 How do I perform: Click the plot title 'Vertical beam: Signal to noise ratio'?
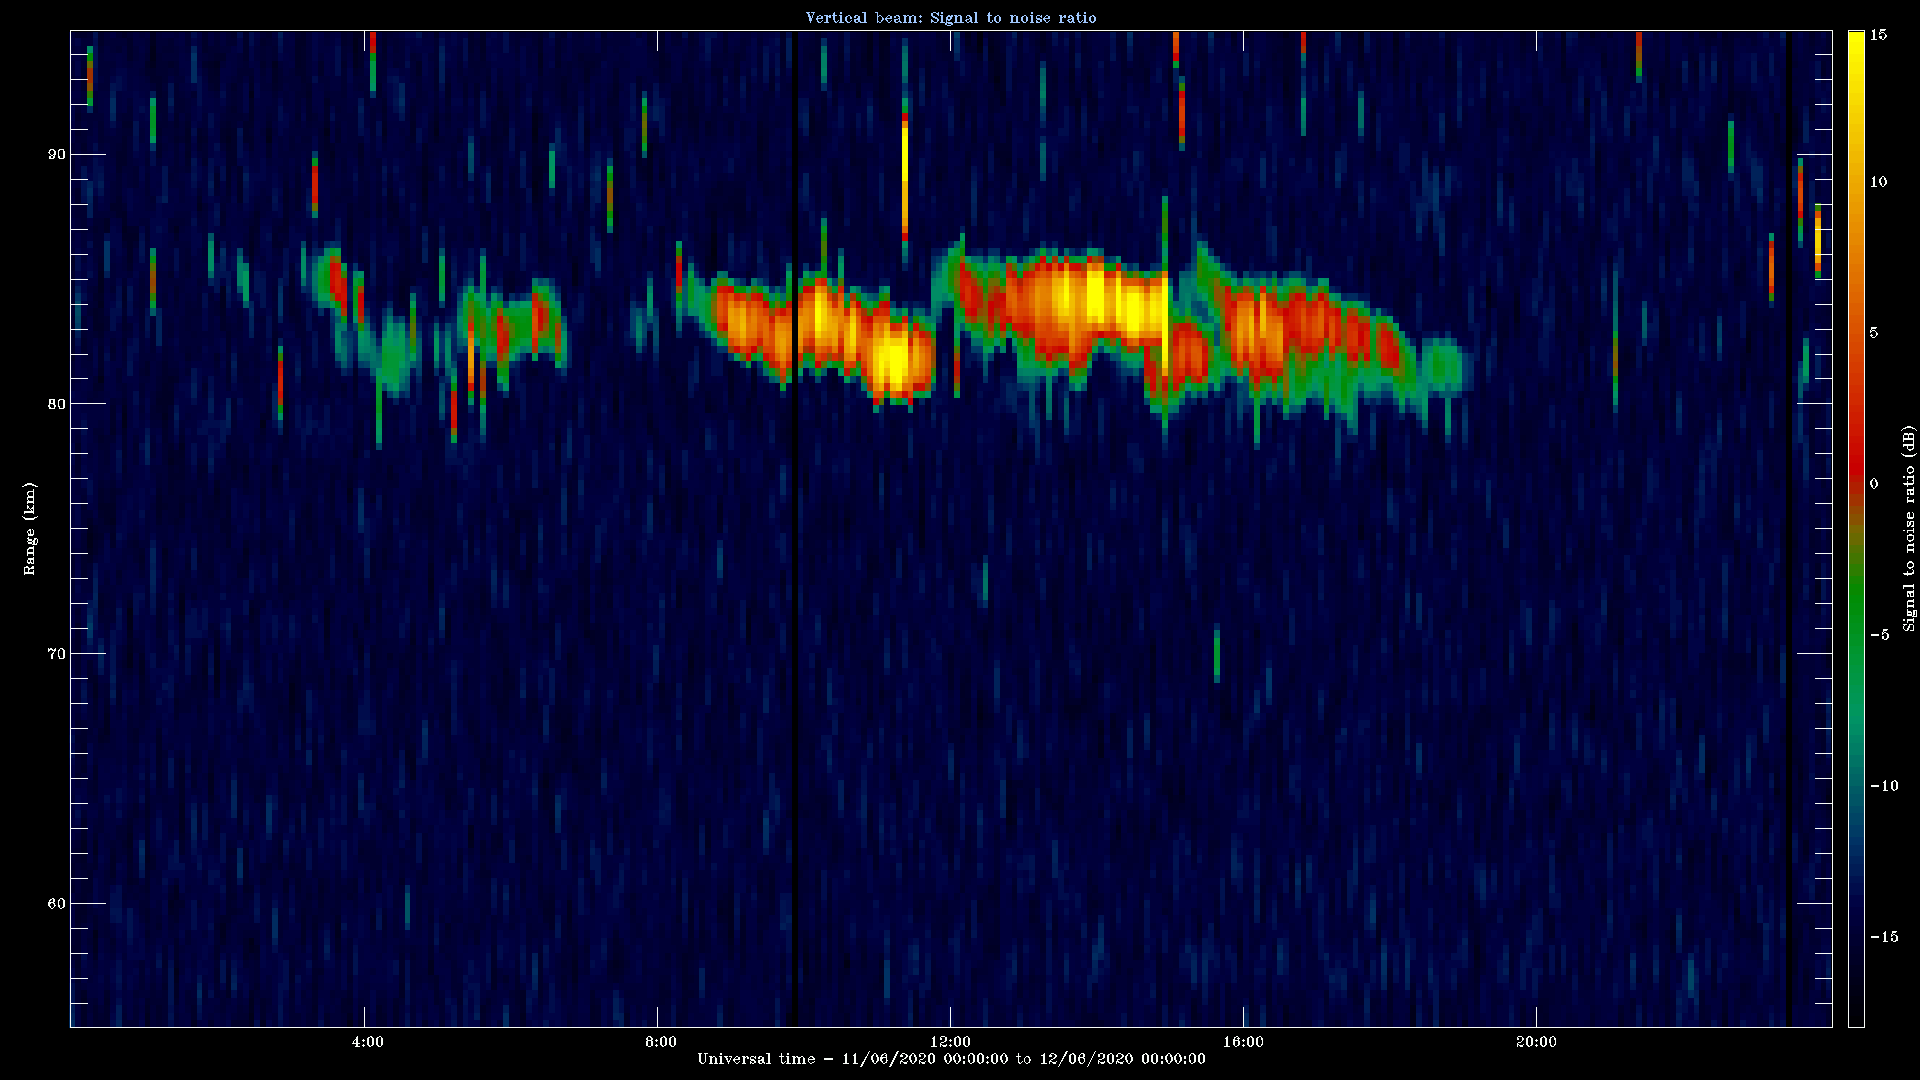click(951, 17)
